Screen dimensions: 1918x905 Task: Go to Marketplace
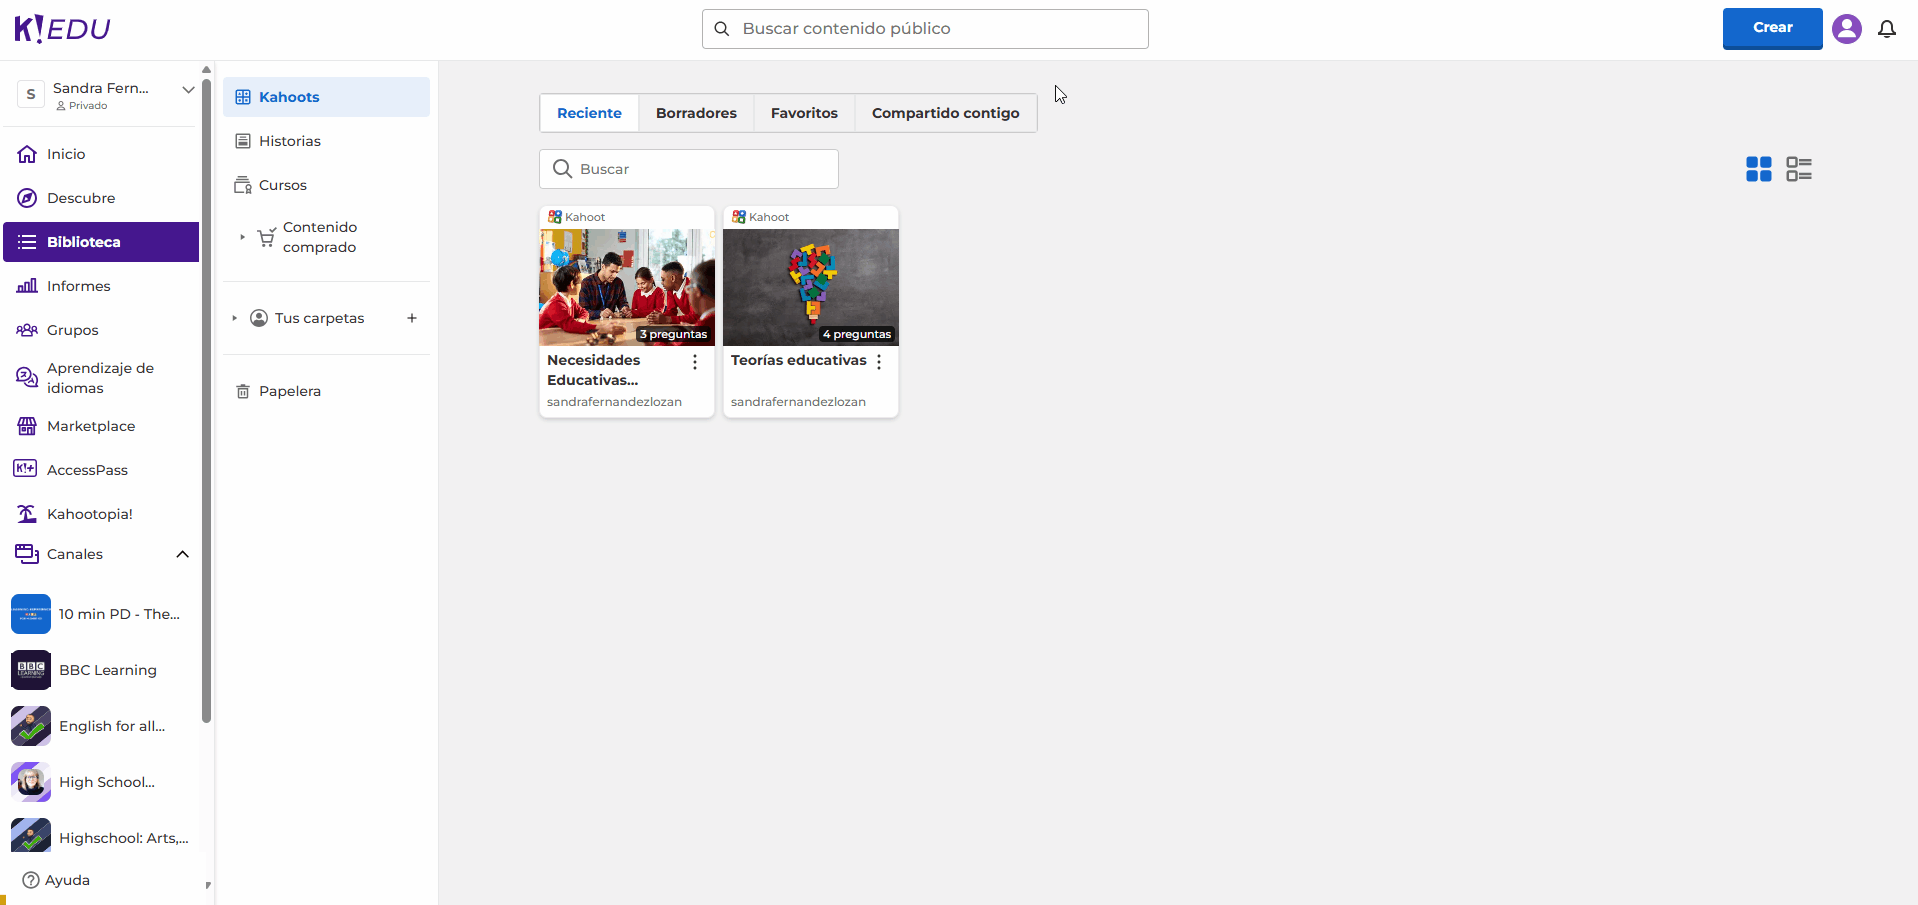click(91, 425)
